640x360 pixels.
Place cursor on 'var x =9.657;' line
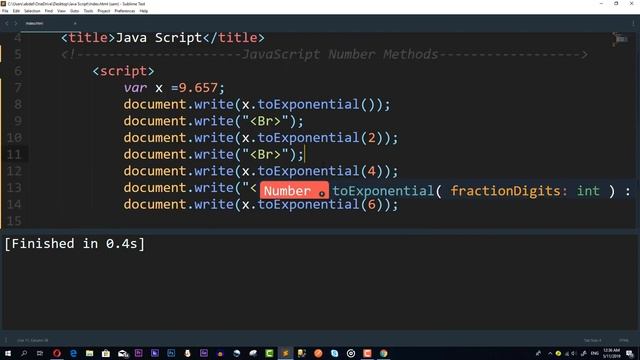point(174,88)
